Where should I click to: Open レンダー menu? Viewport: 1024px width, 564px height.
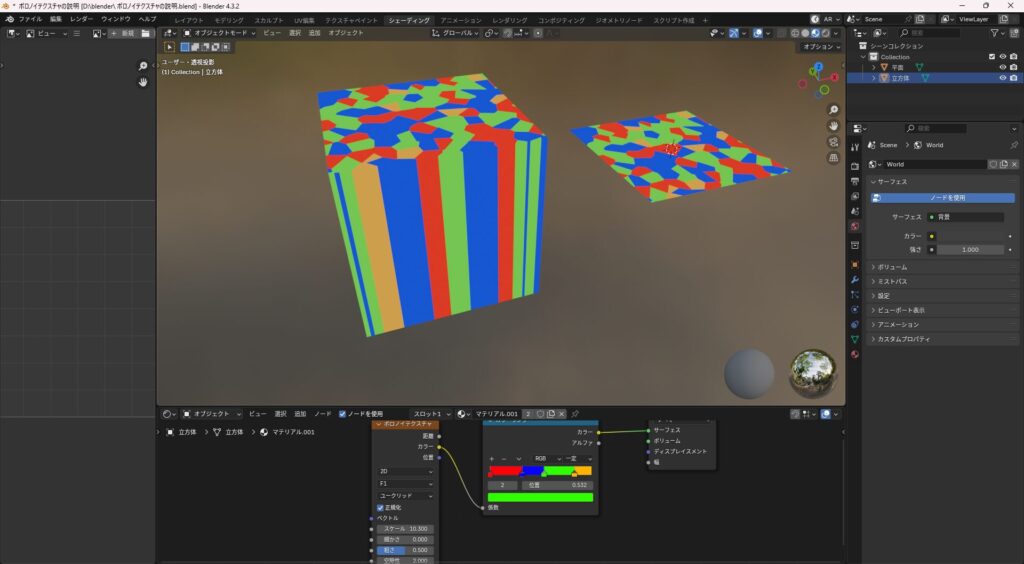coord(81,20)
